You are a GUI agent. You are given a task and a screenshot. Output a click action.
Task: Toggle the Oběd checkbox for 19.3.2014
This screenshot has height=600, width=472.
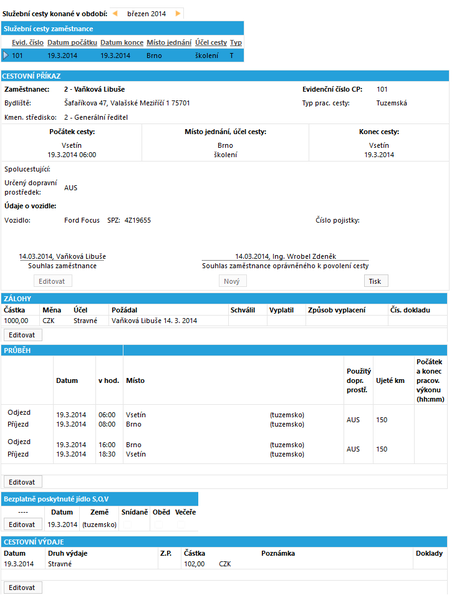(159, 525)
